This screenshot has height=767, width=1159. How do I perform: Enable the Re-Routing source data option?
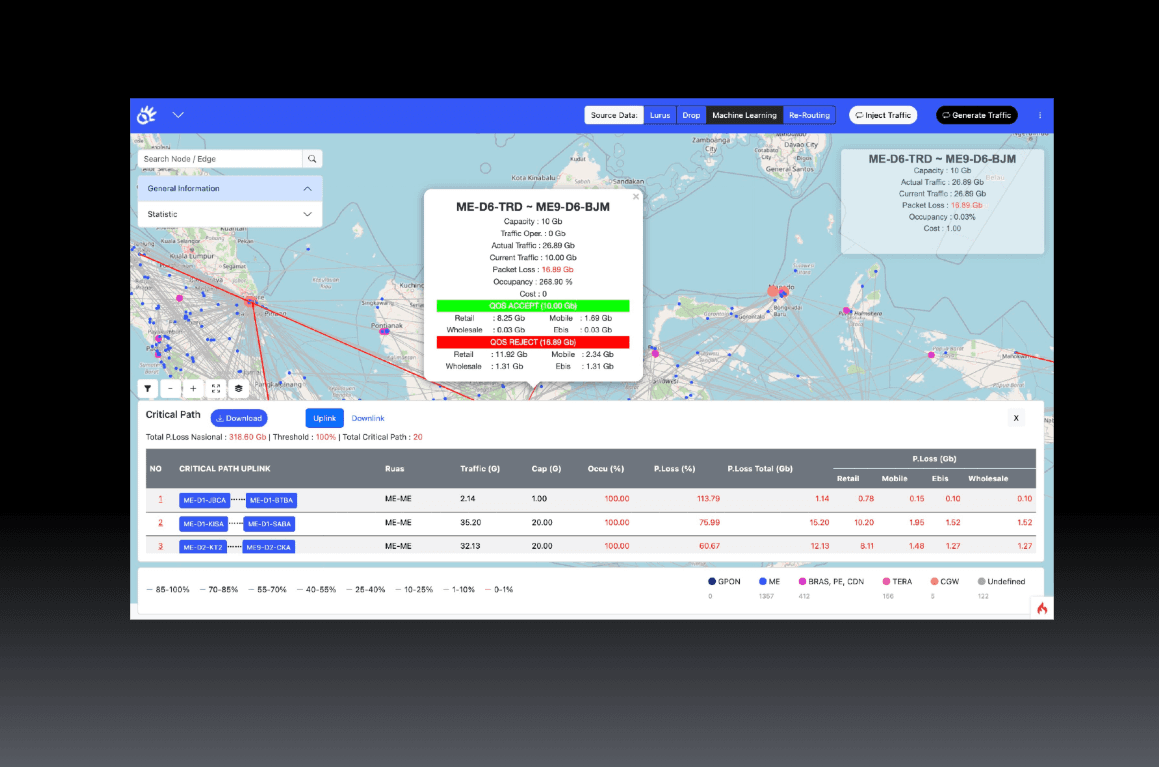tap(809, 115)
